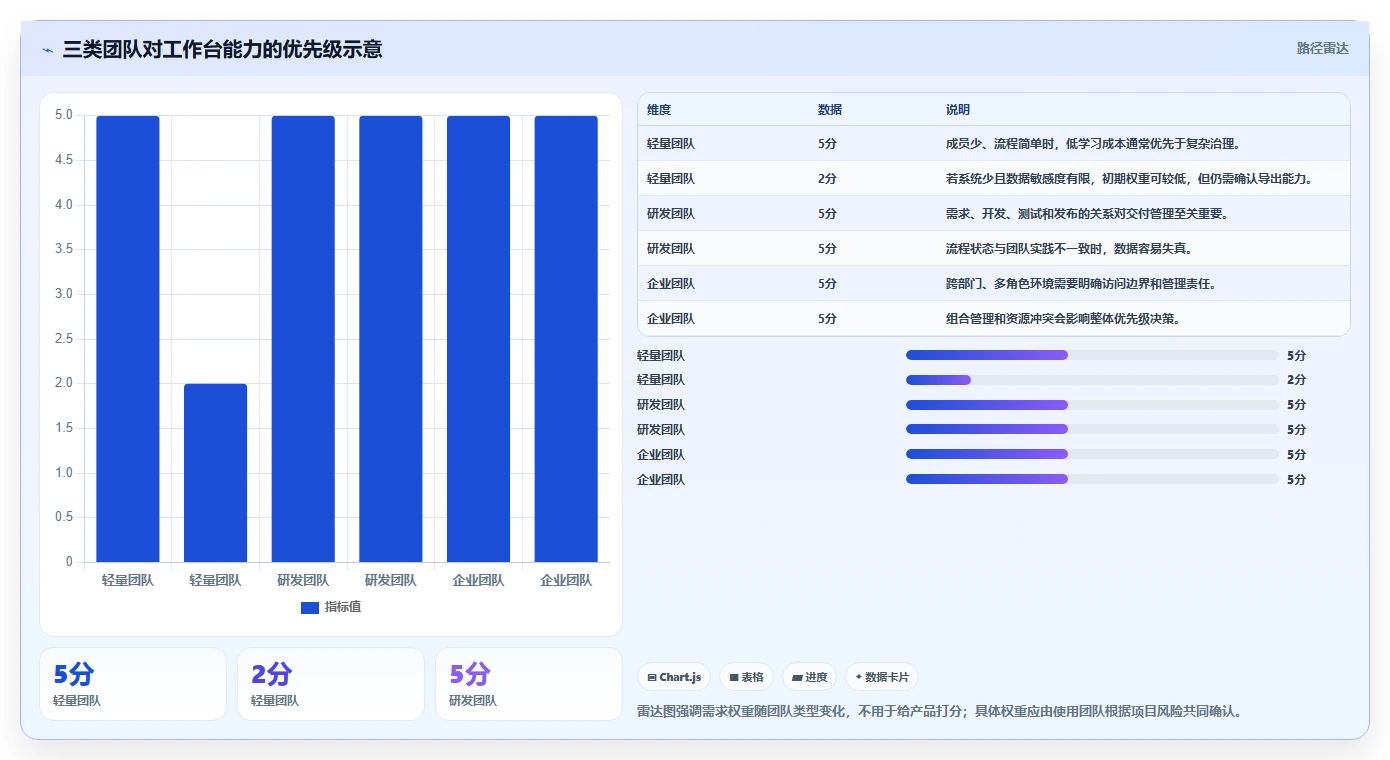Click the progress bar showing 2分

(1092, 380)
